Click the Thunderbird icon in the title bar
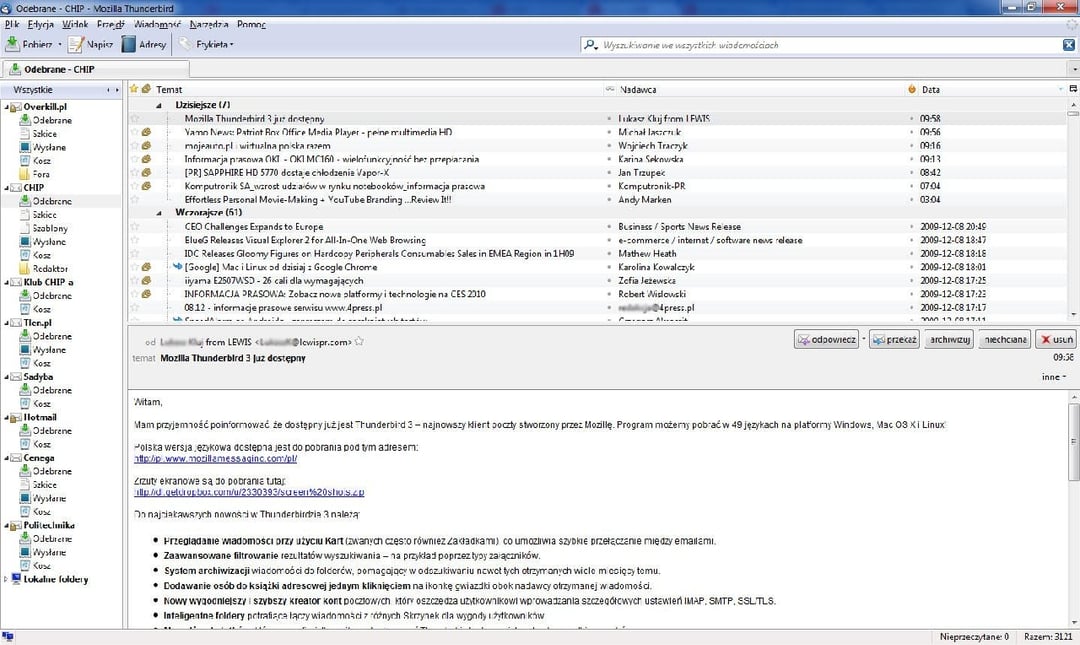 (x=7, y=6)
